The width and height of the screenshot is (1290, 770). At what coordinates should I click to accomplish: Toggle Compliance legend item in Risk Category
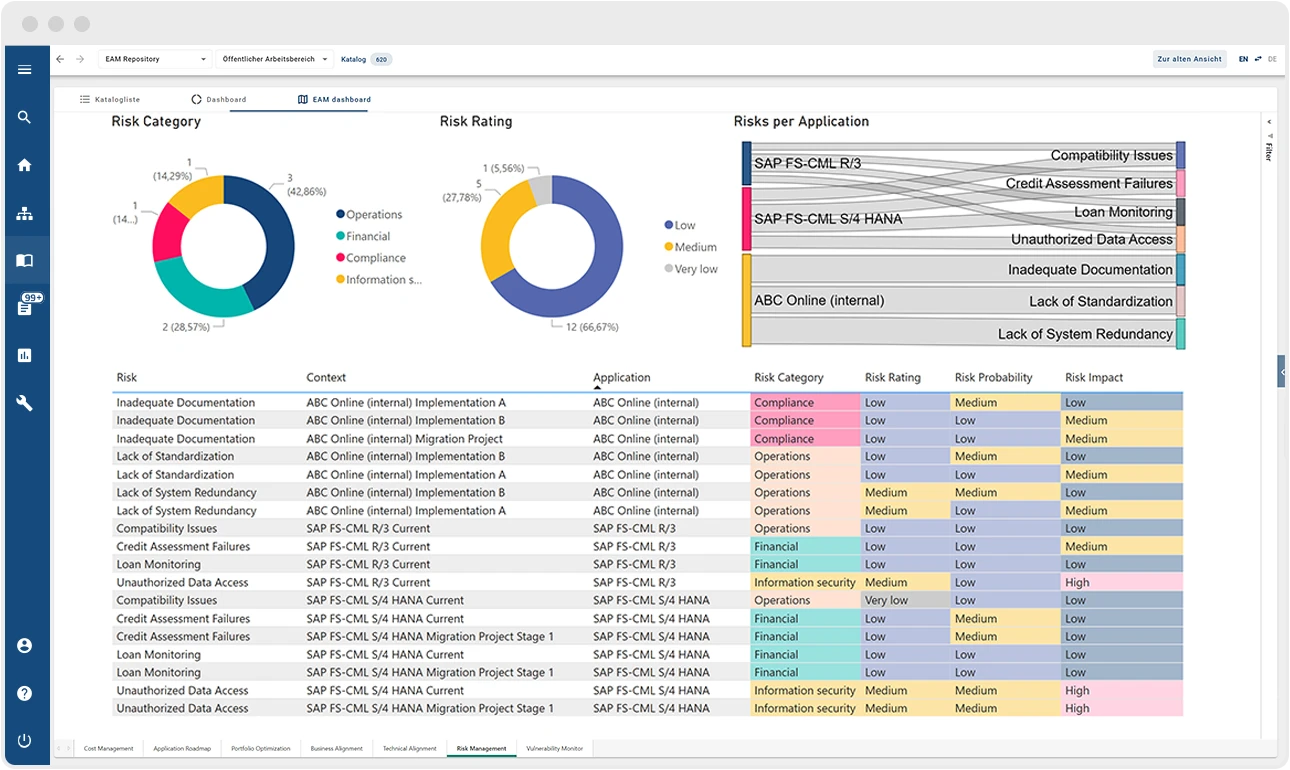tap(371, 258)
